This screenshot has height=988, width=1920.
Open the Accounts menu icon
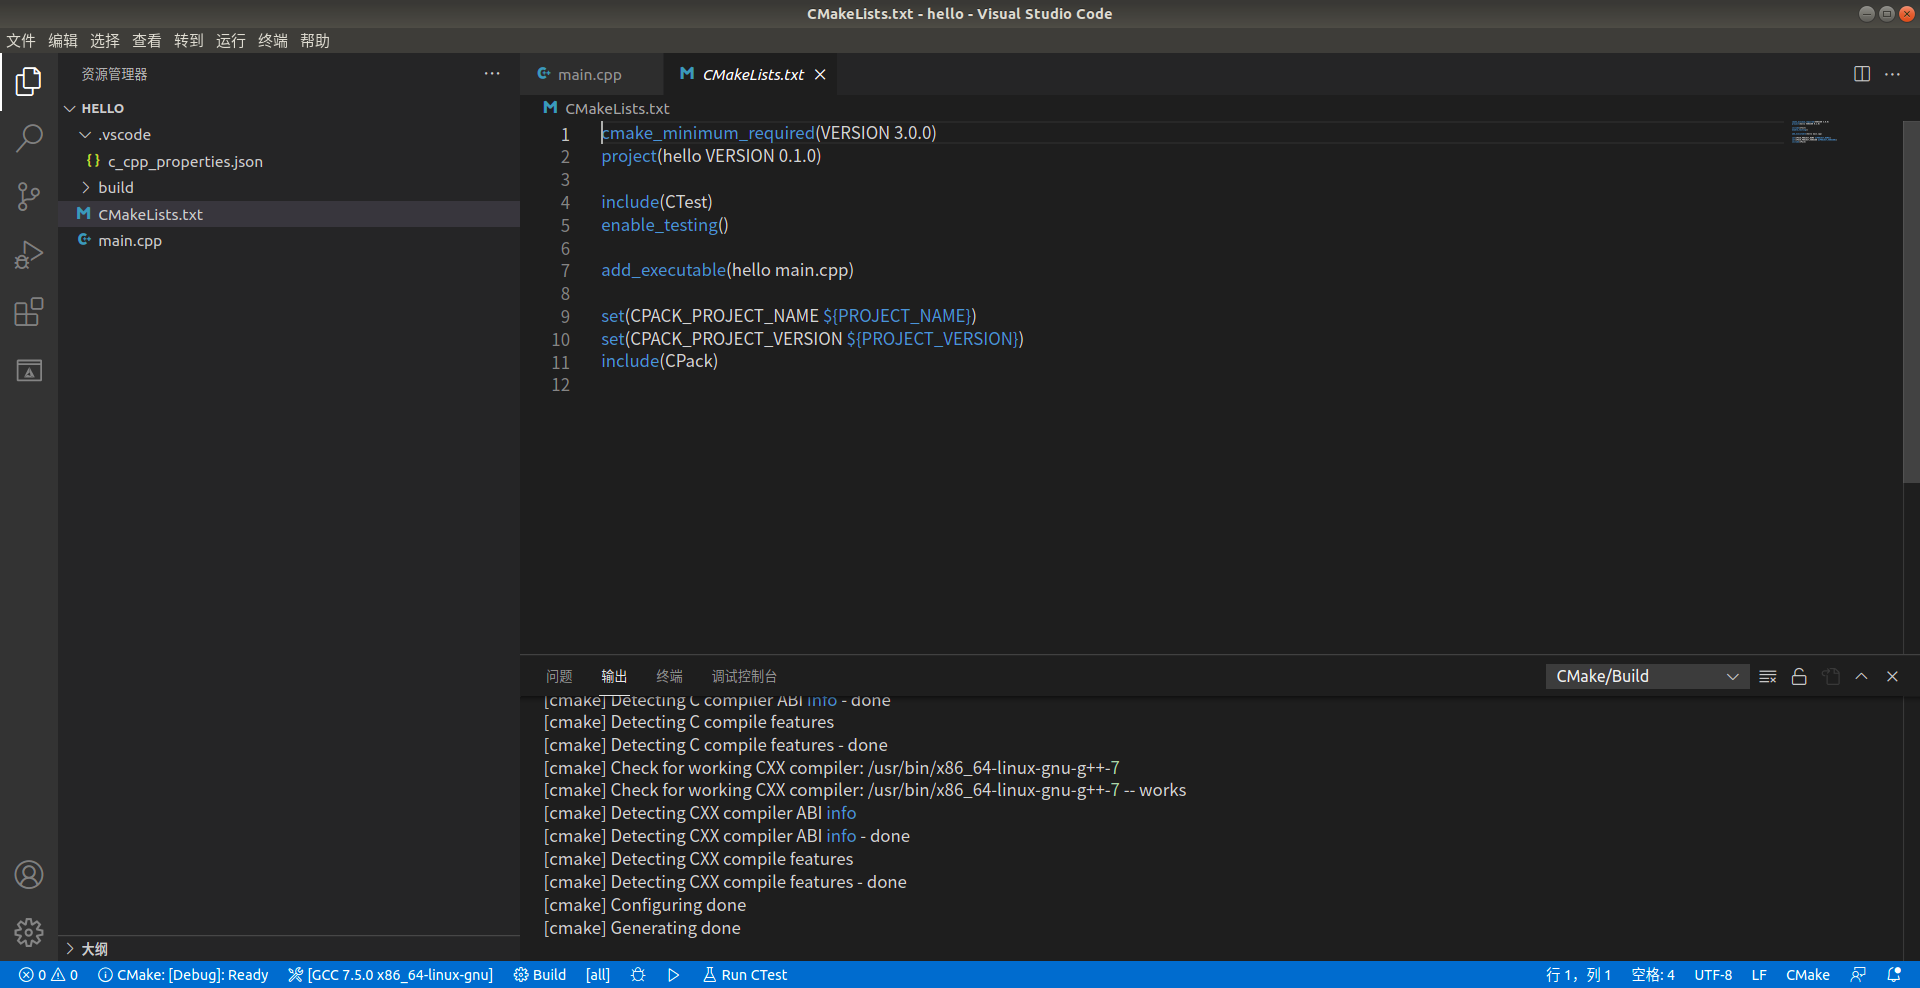29,875
